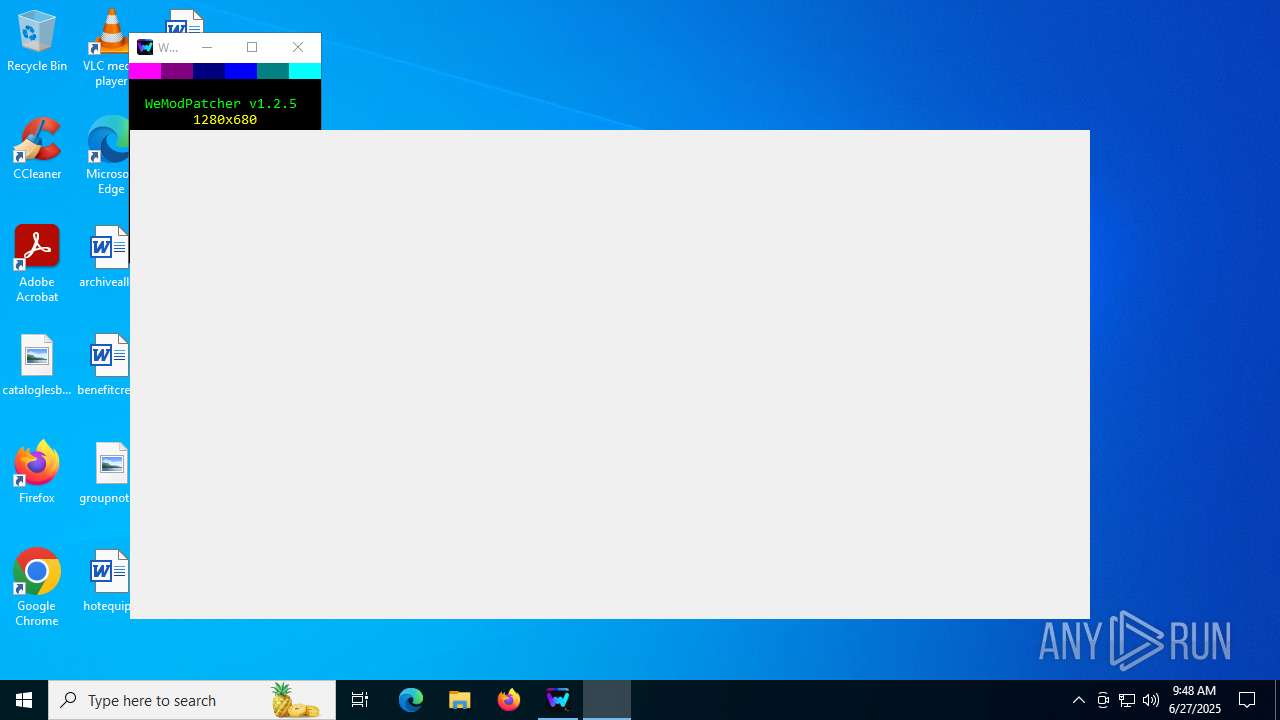
Task: Open the benefitcre Word document
Action: [x=104, y=365]
